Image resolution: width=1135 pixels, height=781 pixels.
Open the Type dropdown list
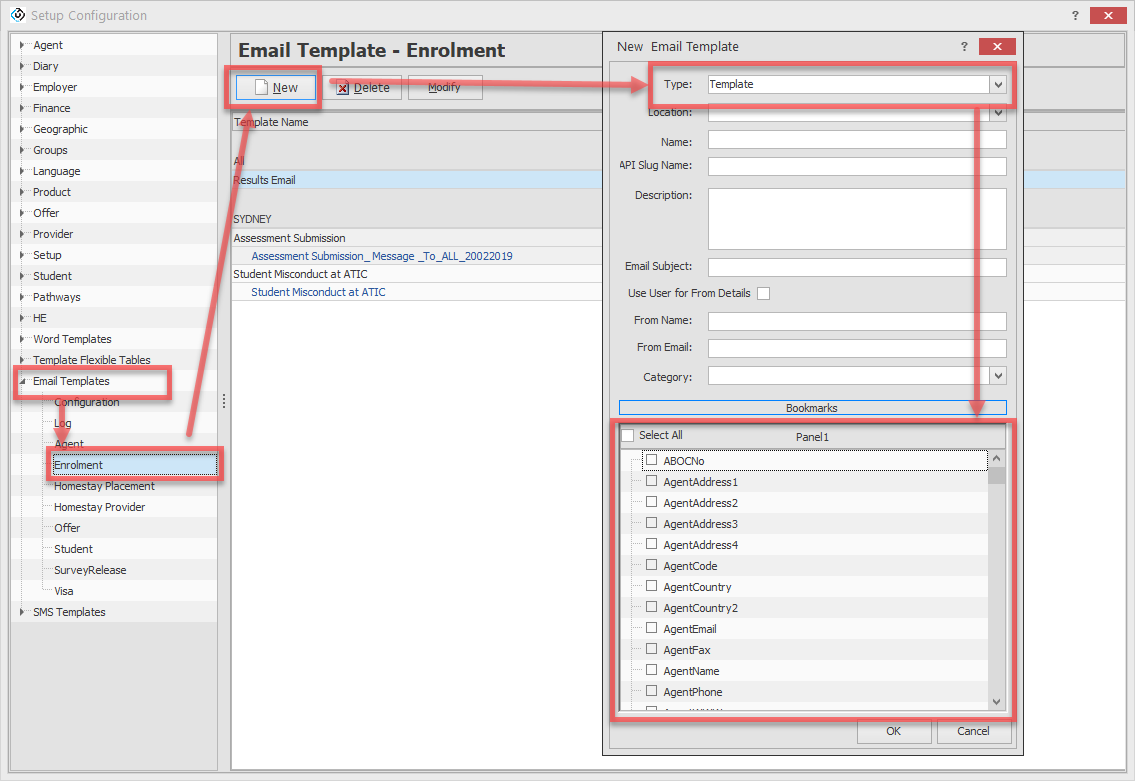997,85
